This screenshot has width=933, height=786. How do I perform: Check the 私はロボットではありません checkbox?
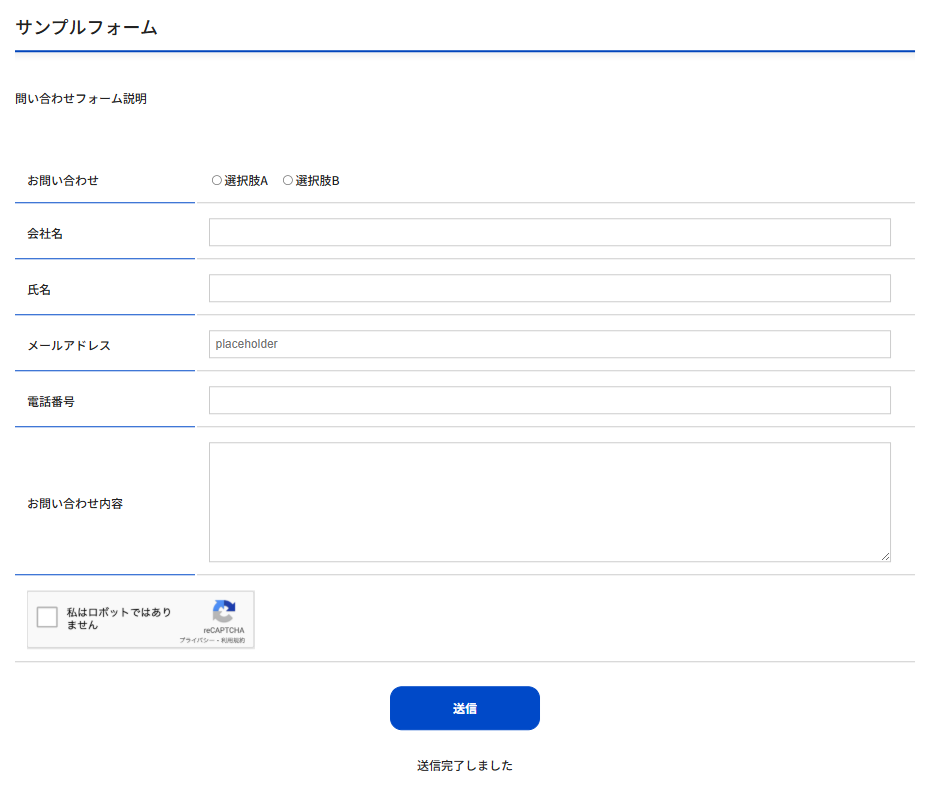(x=47, y=617)
